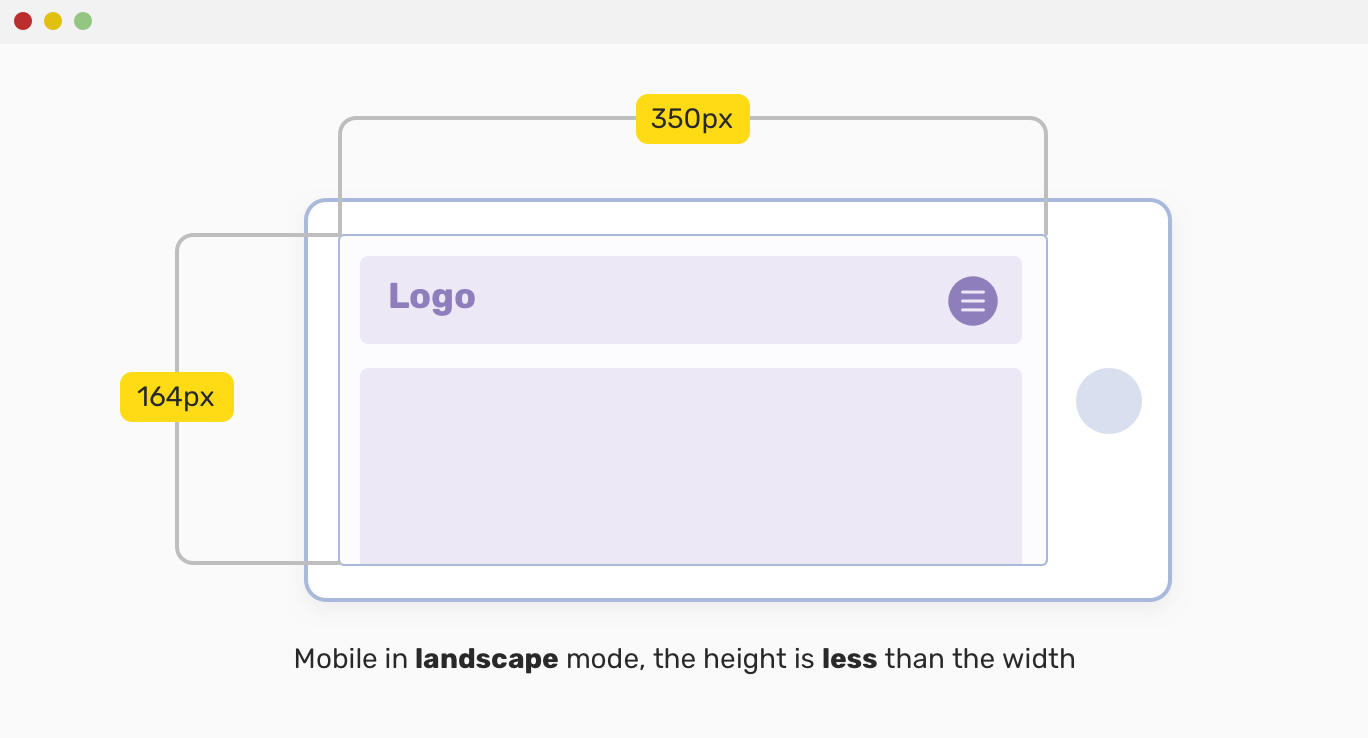Click the word "width" ending the caption
Image resolution: width=1368 pixels, height=738 pixels.
(x=1042, y=659)
